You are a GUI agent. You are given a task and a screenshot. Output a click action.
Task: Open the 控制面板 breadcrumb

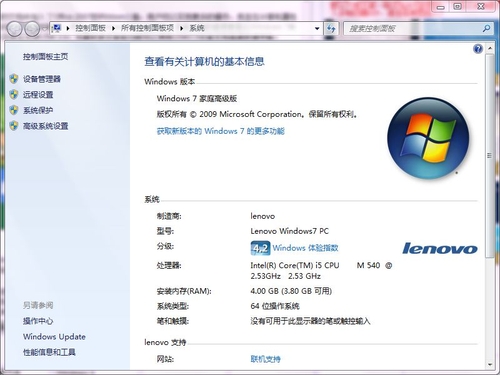point(90,28)
